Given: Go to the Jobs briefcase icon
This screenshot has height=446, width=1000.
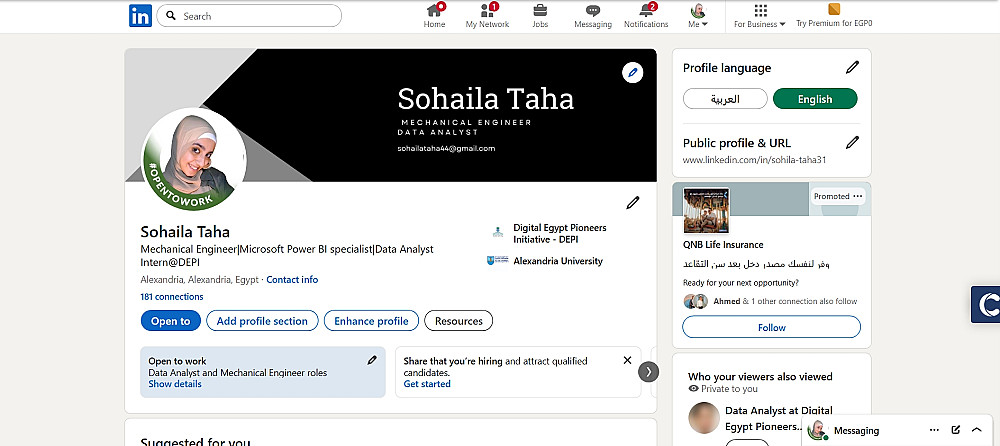Looking at the screenshot, I should (x=540, y=16).
